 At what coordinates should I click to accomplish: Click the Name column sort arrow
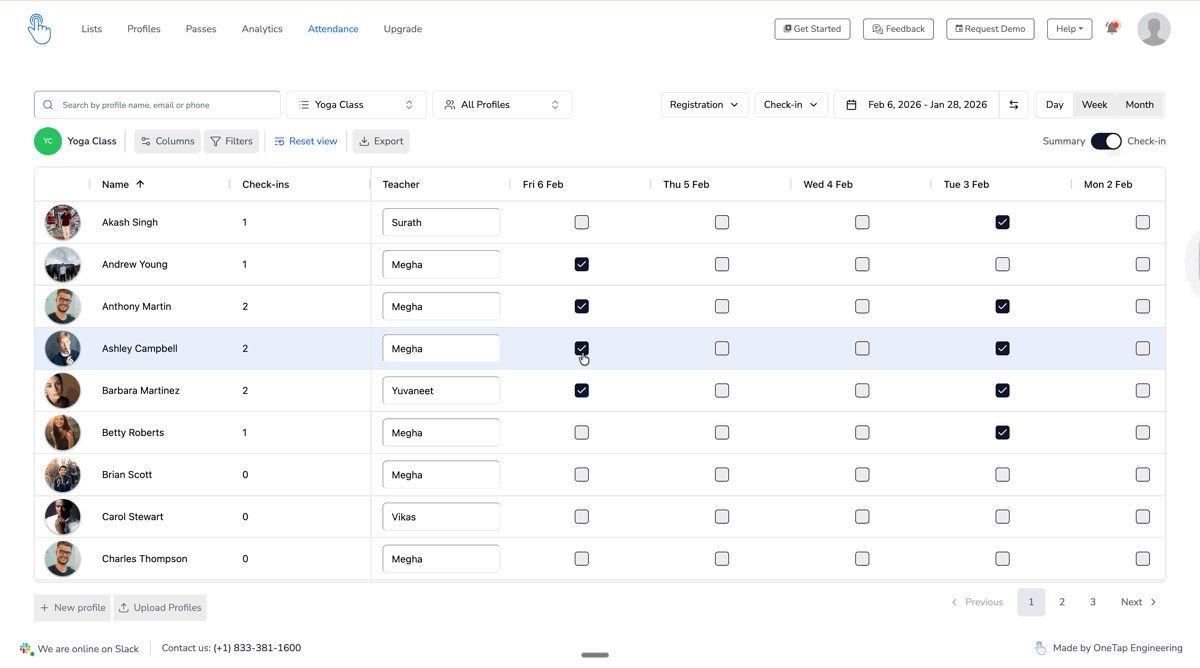tap(140, 184)
